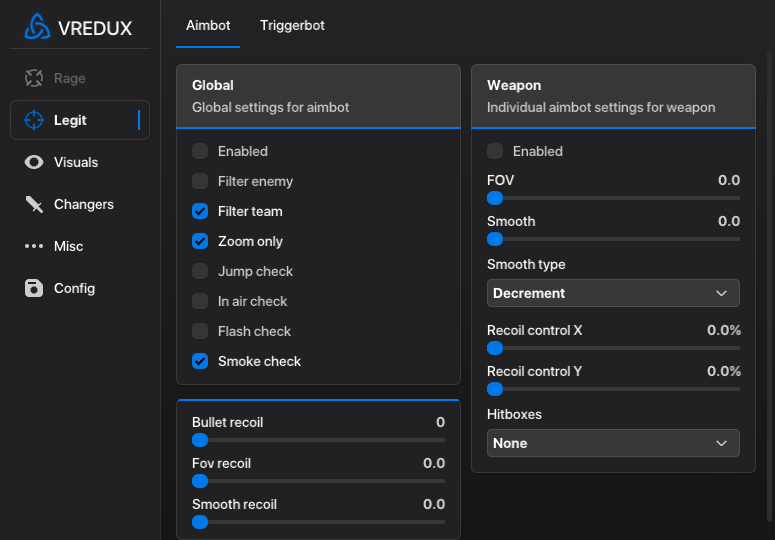Click the Global panel header title
The height and width of the screenshot is (540, 775).
(213, 85)
